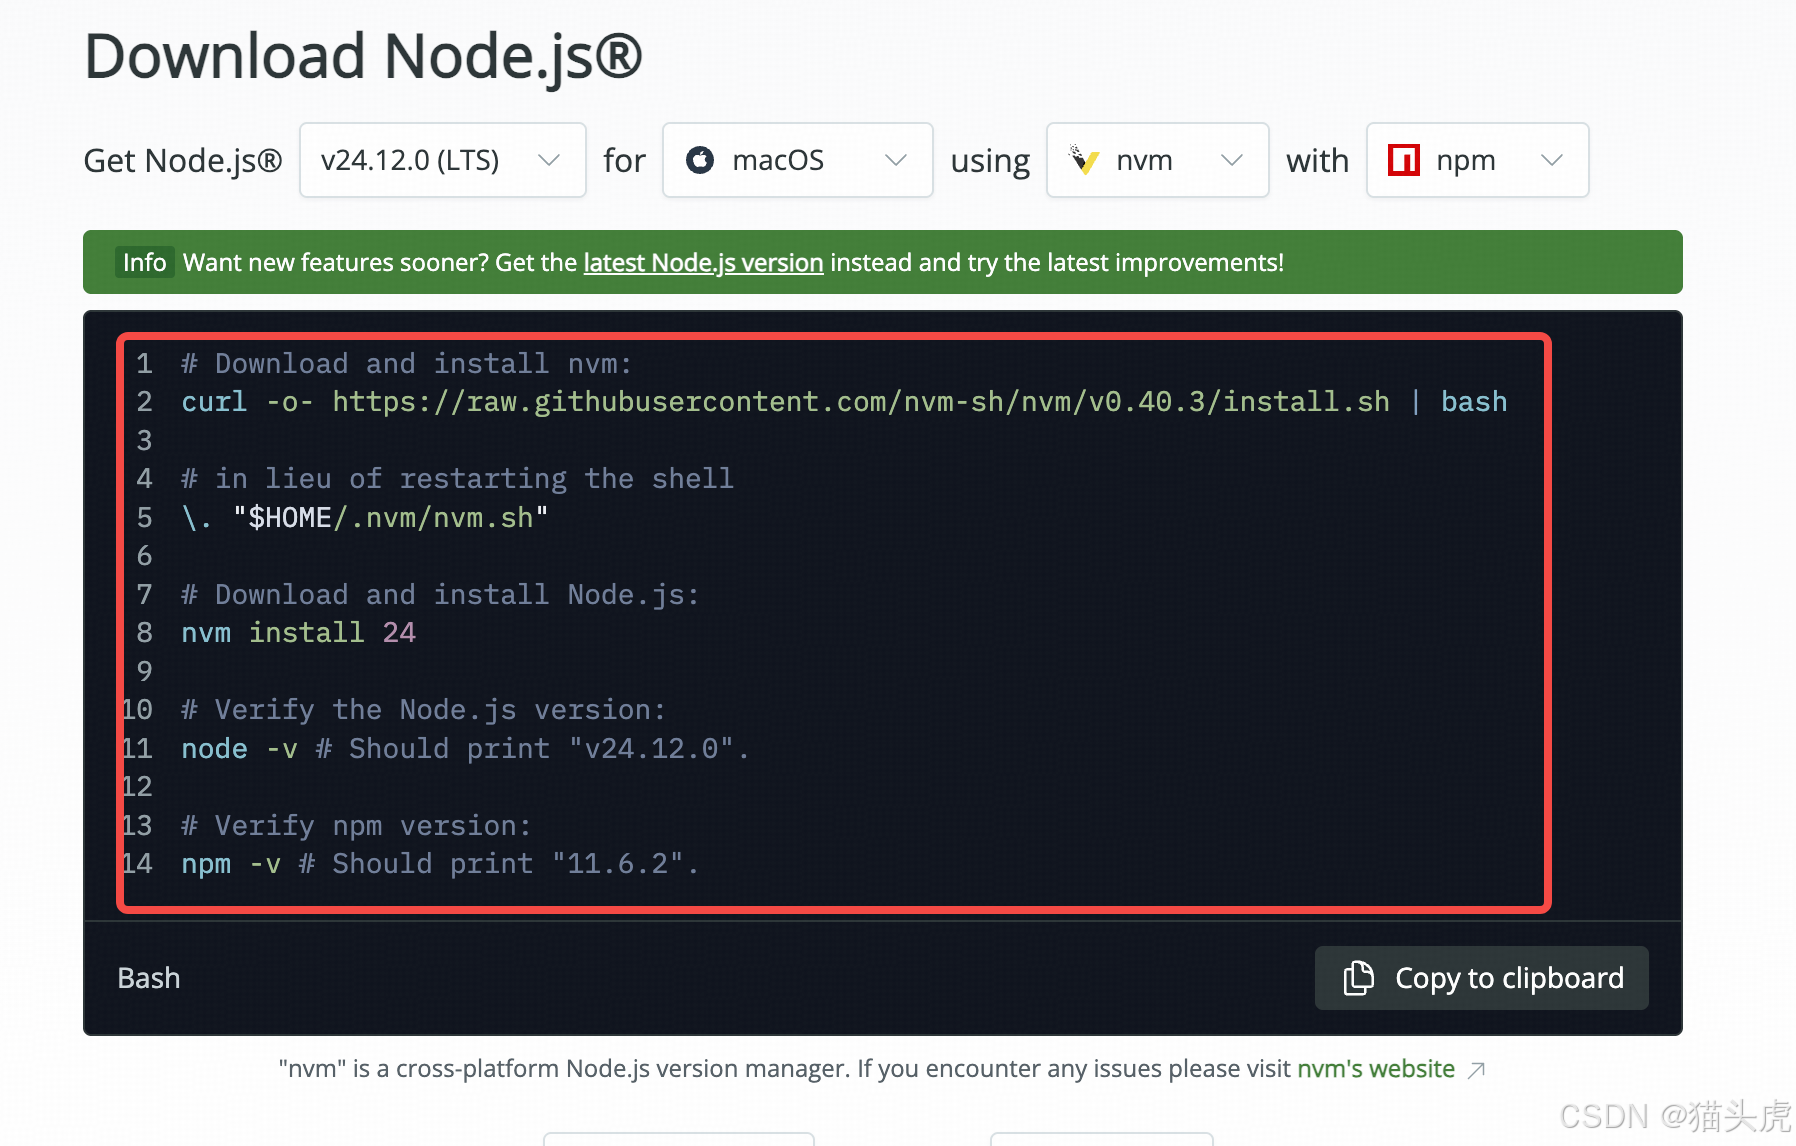Click the comment "# Download and install Node.js:"
Viewport: 1796px width, 1146px height.
pos(440,595)
